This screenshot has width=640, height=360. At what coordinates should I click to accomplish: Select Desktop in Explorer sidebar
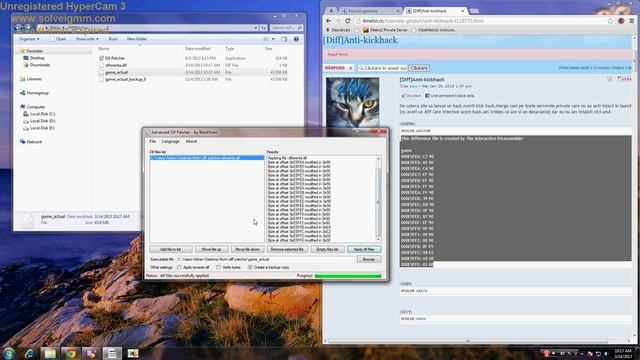tap(37, 58)
